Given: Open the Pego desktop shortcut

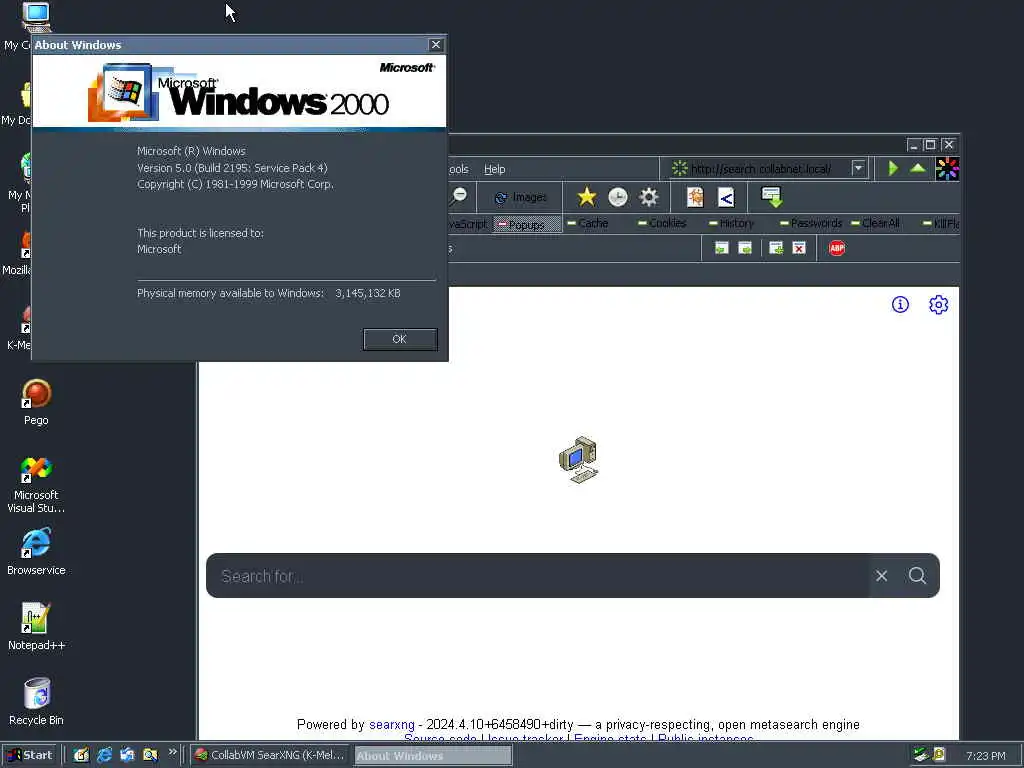Looking at the screenshot, I should [x=36, y=402].
